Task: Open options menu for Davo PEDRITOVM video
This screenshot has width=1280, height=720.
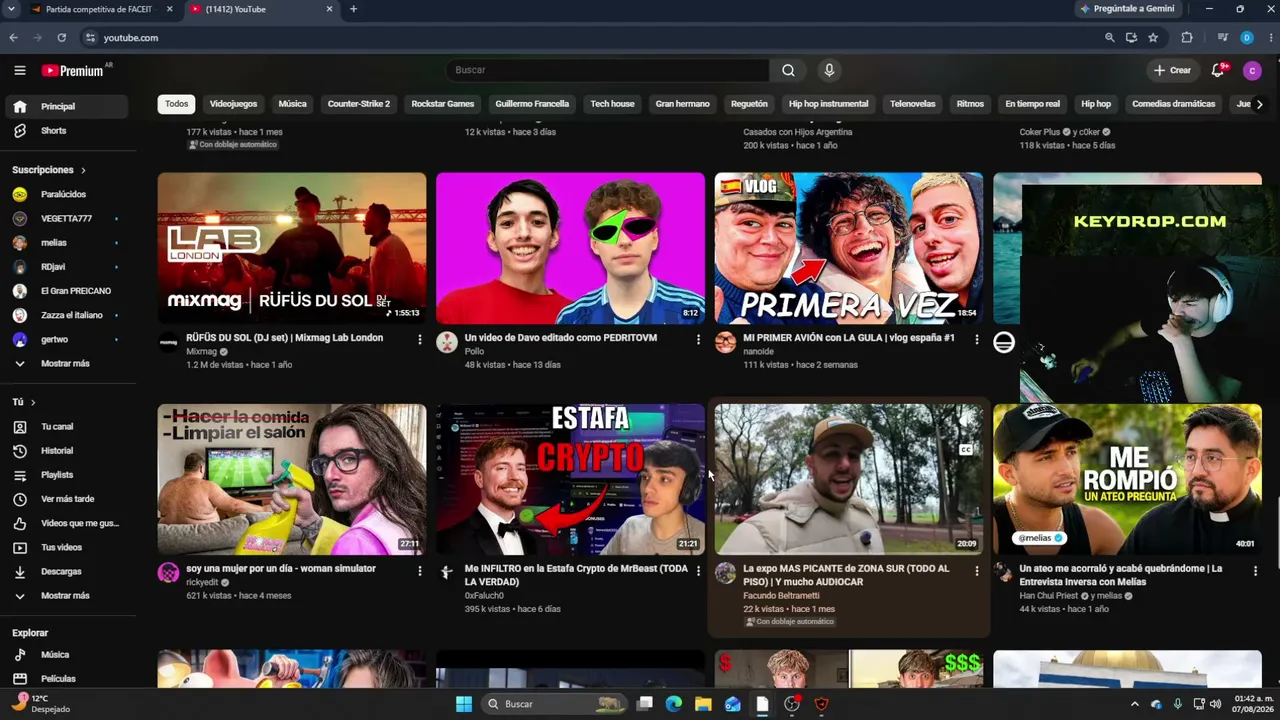Action: tap(698, 339)
